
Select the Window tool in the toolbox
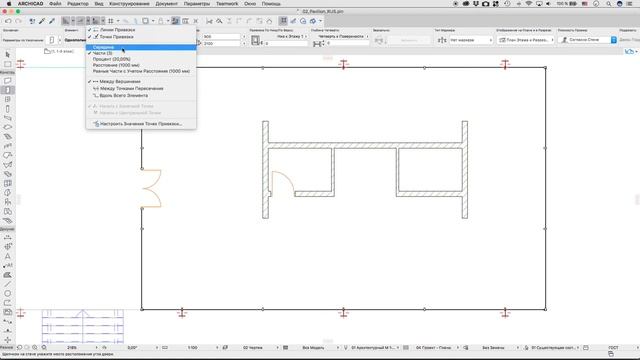click(x=7, y=99)
